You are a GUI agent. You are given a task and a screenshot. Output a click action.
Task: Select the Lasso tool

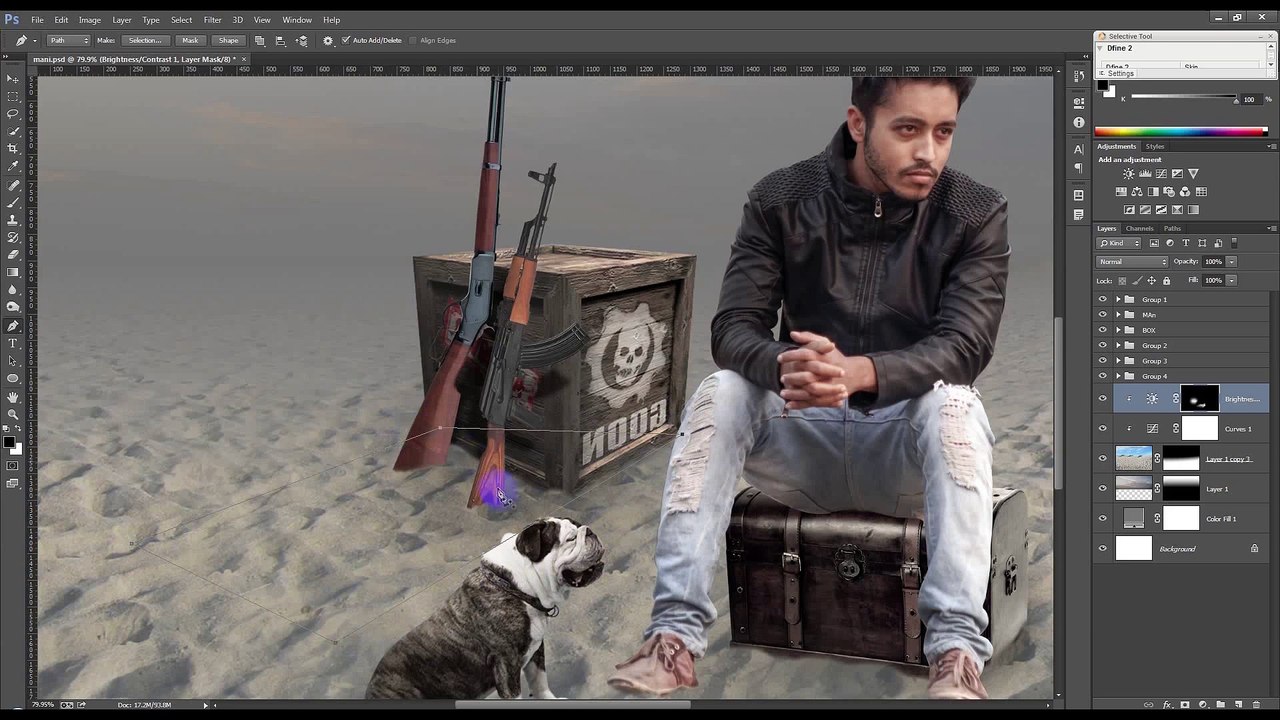click(13, 114)
